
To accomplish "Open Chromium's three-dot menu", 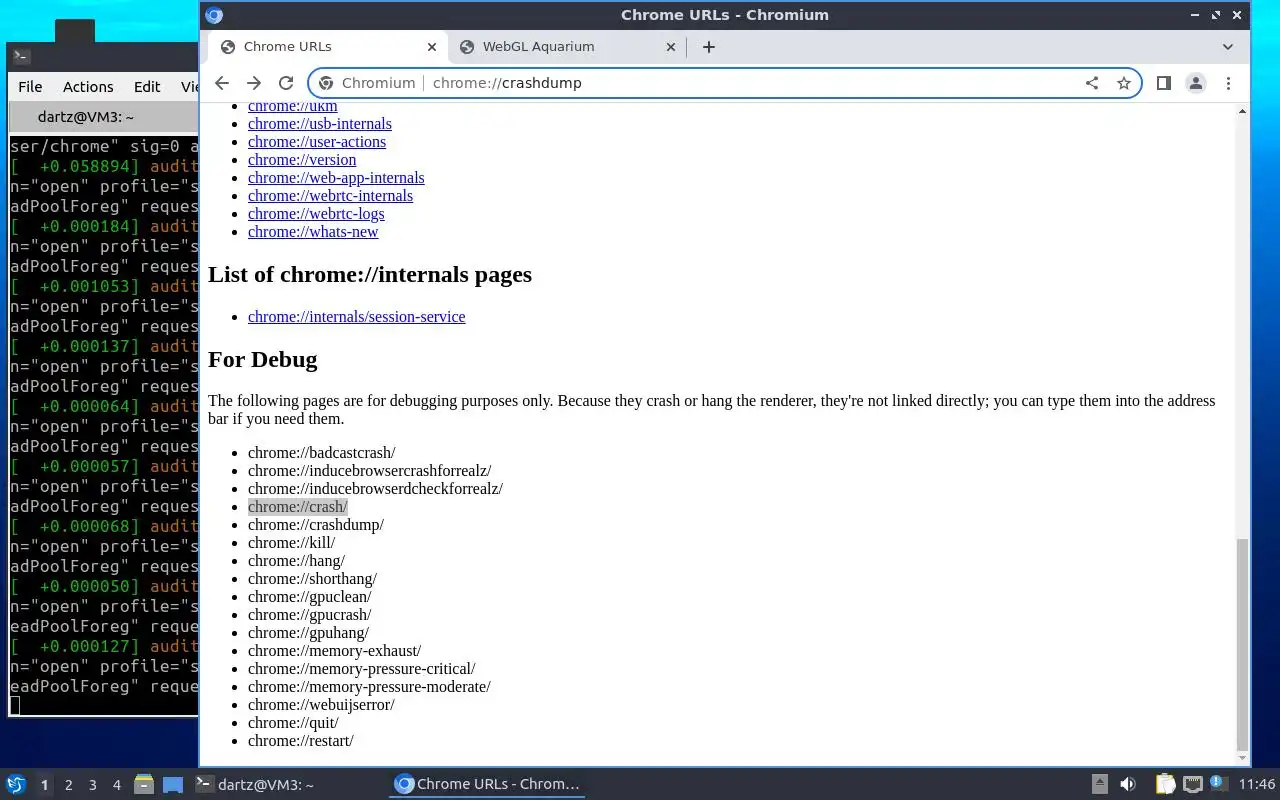I will point(1228,83).
